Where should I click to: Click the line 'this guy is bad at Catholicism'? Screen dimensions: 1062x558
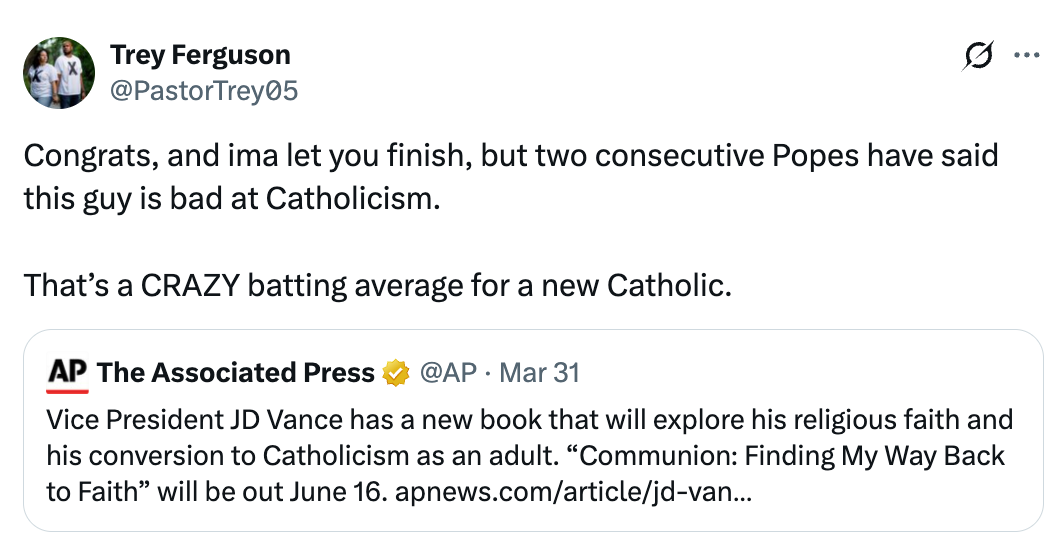(232, 198)
